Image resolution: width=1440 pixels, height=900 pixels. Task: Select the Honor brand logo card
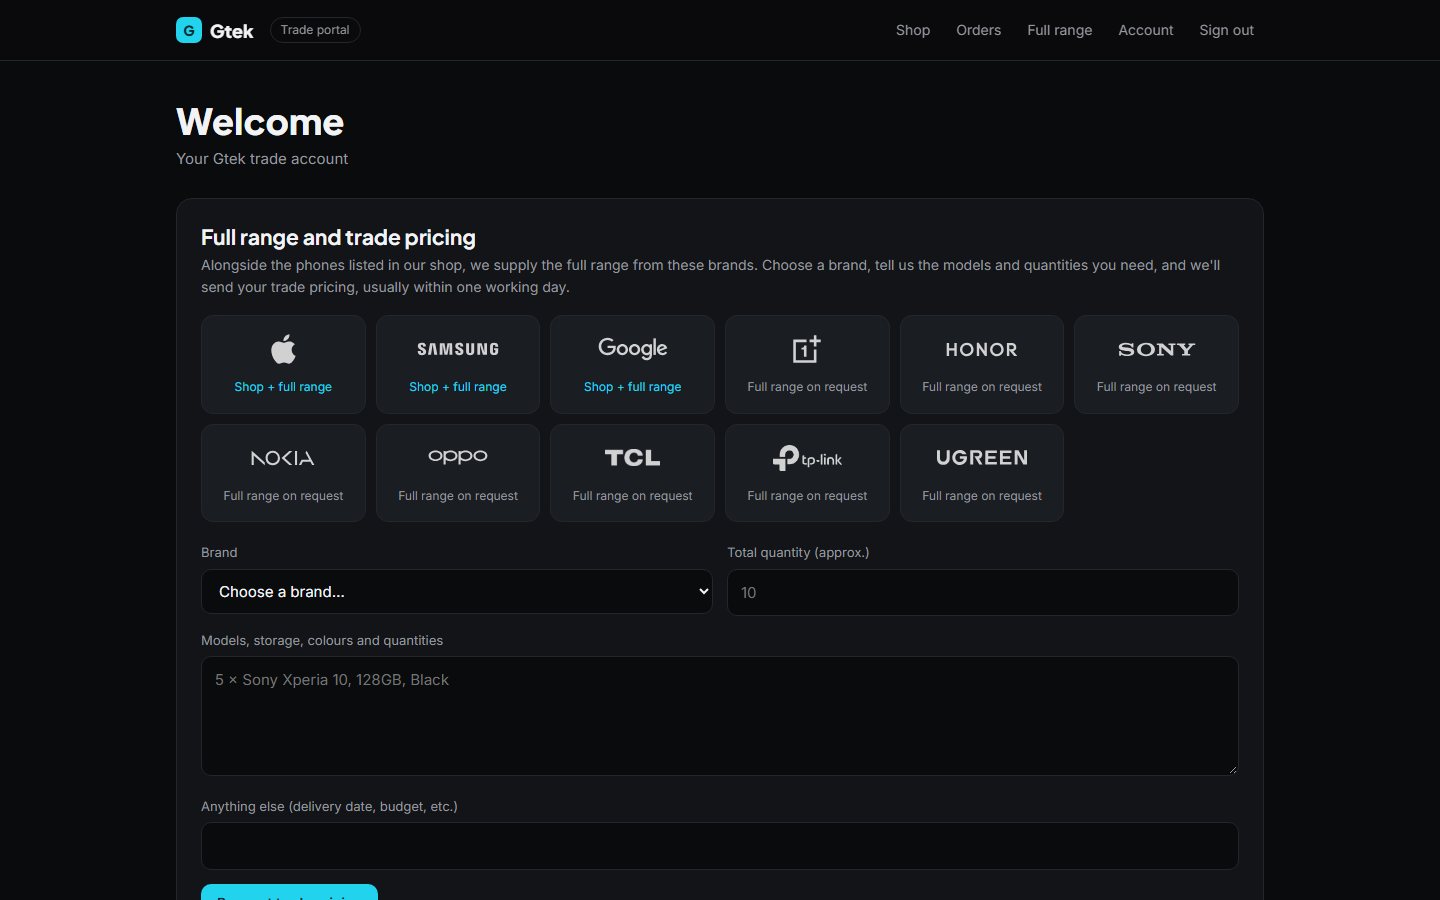[982, 364]
